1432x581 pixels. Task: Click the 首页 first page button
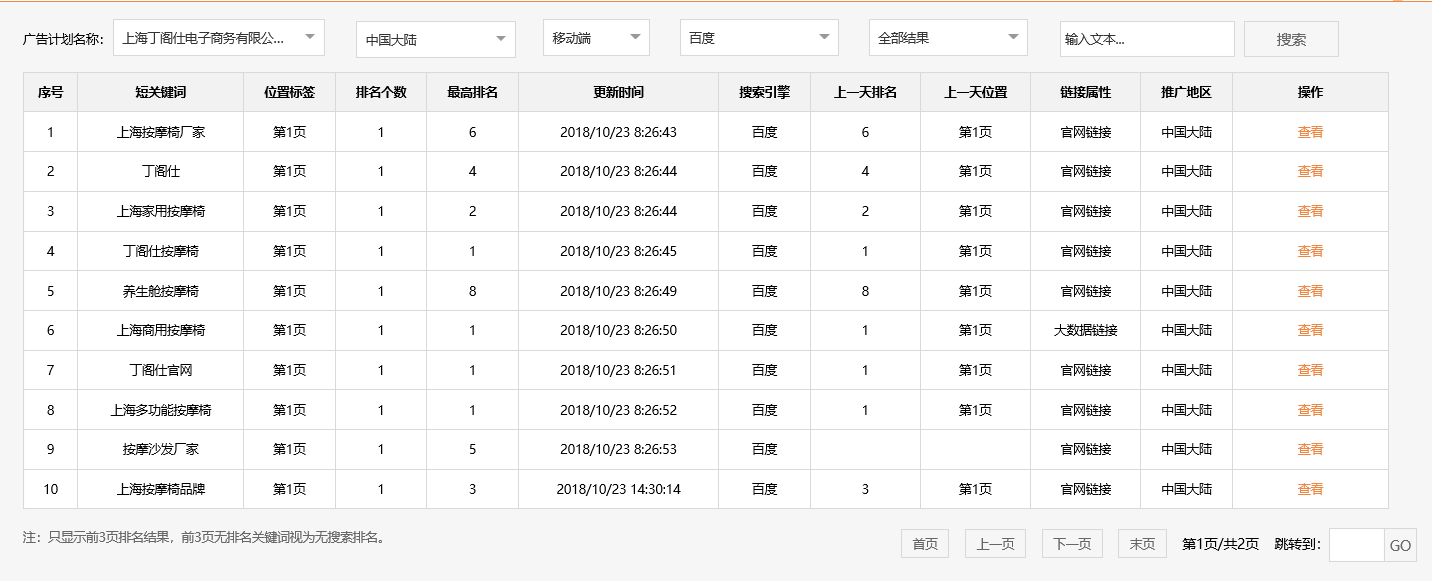pyautogui.click(x=924, y=543)
